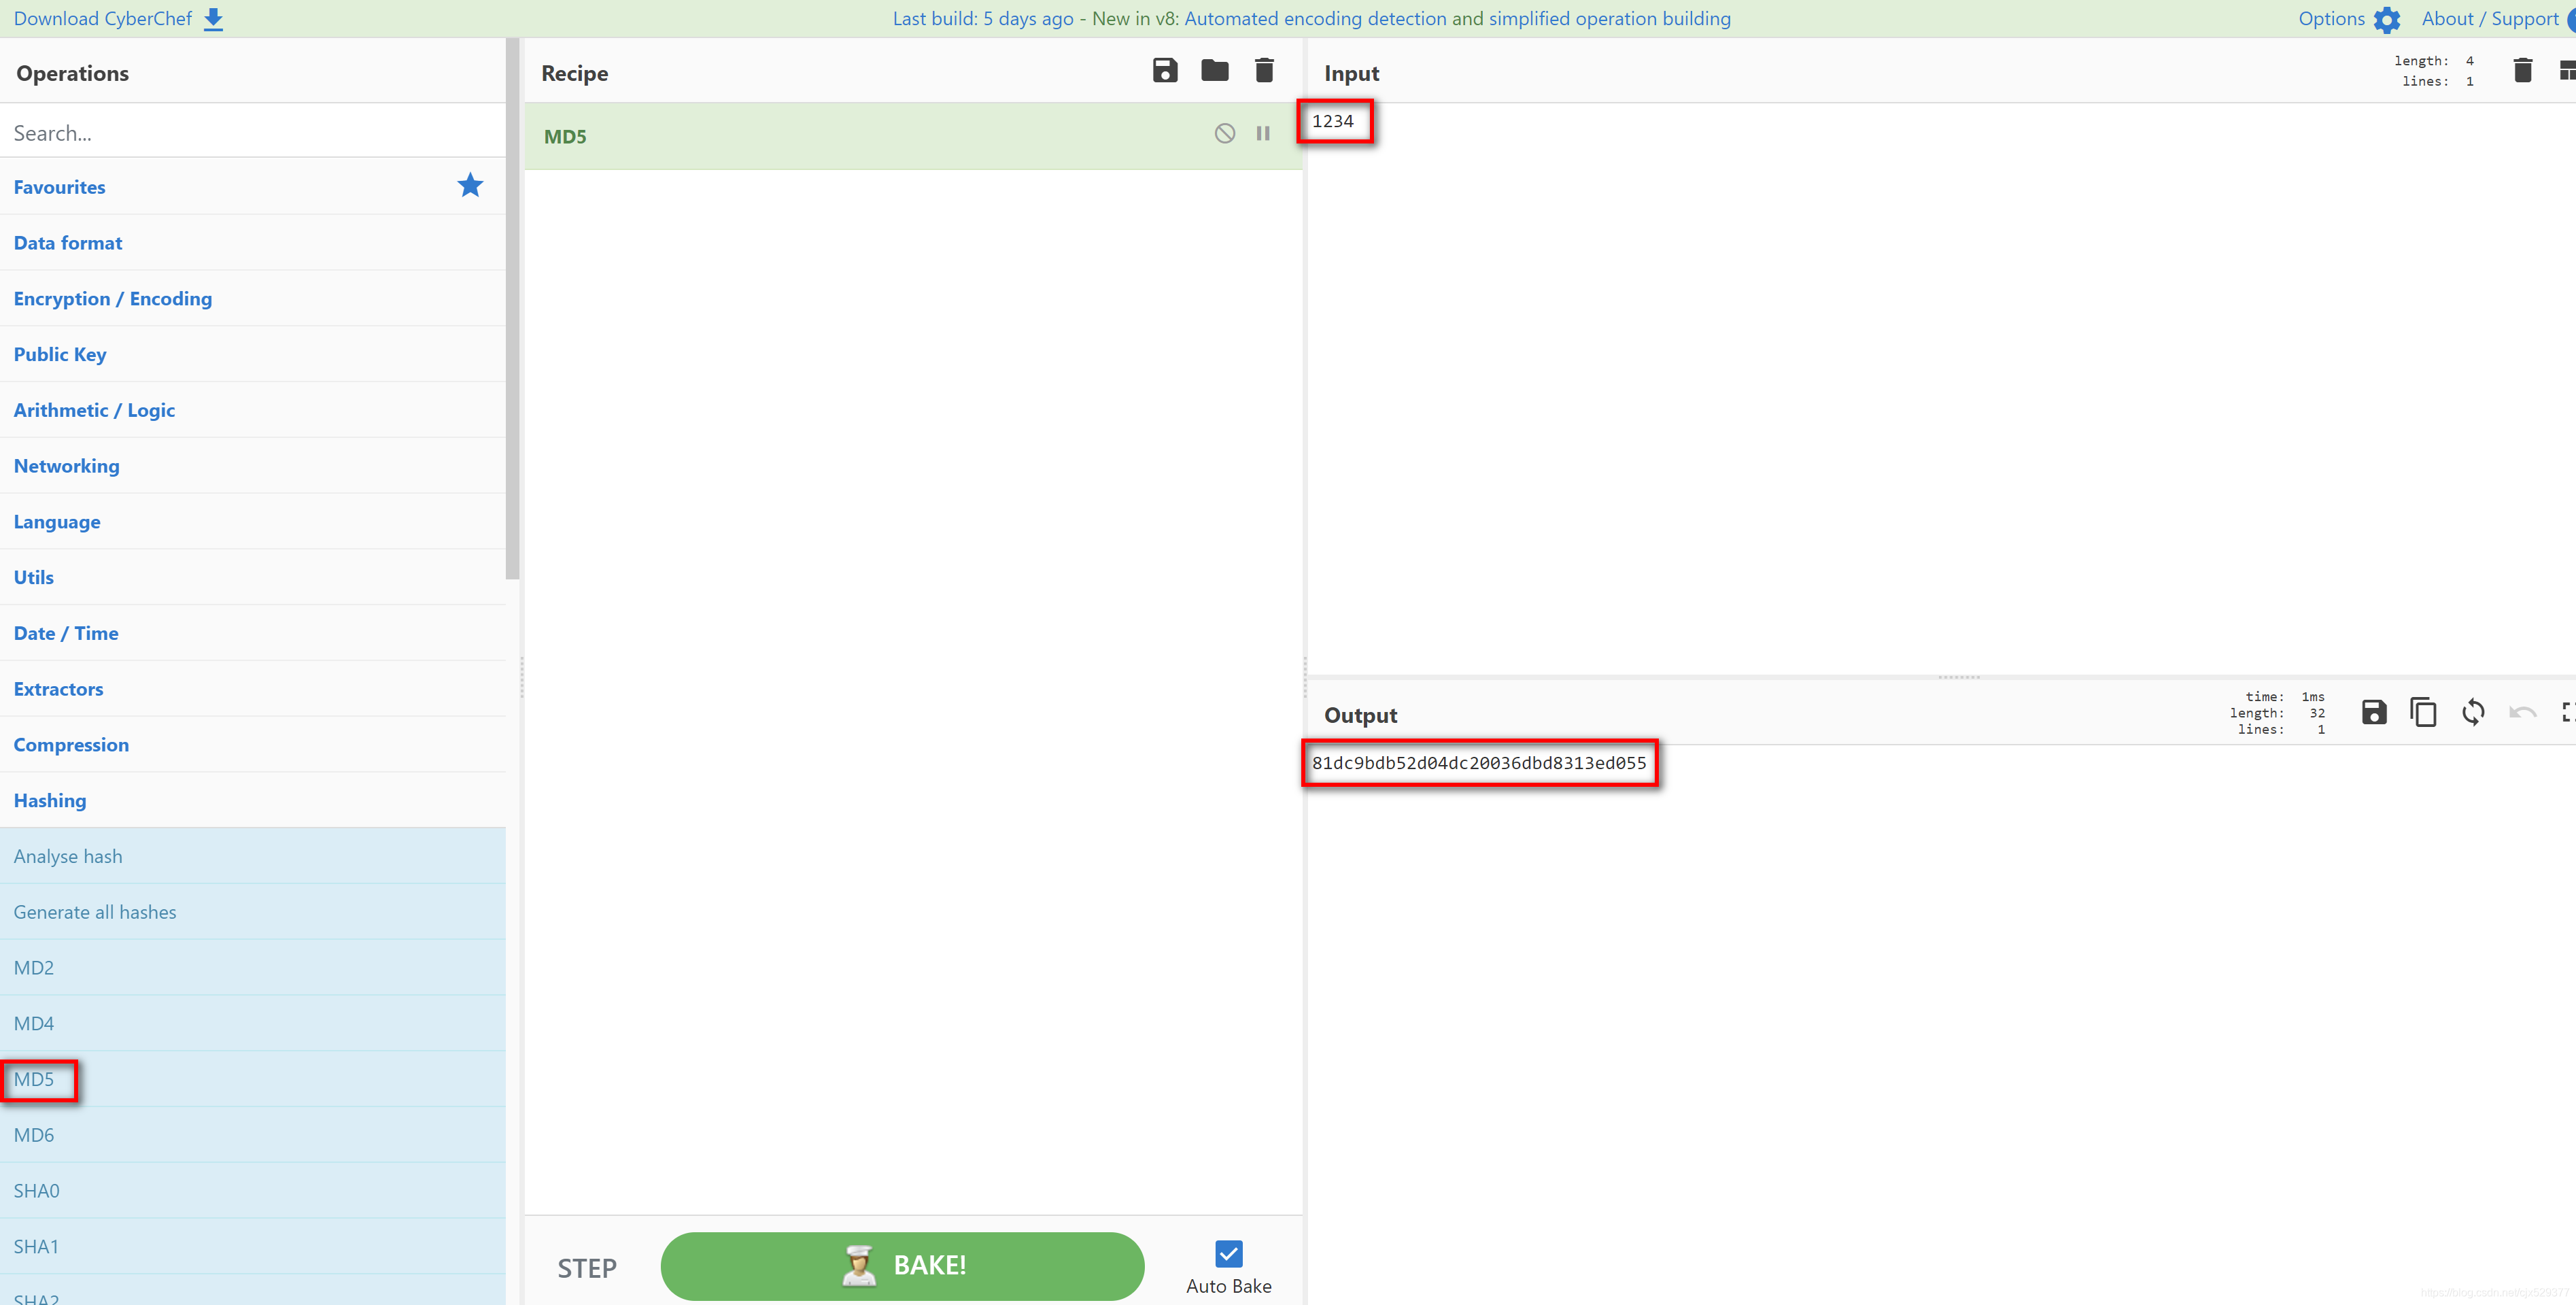Image resolution: width=2576 pixels, height=1305 pixels.
Task: Expand the Hashing category
Action: pos(50,799)
